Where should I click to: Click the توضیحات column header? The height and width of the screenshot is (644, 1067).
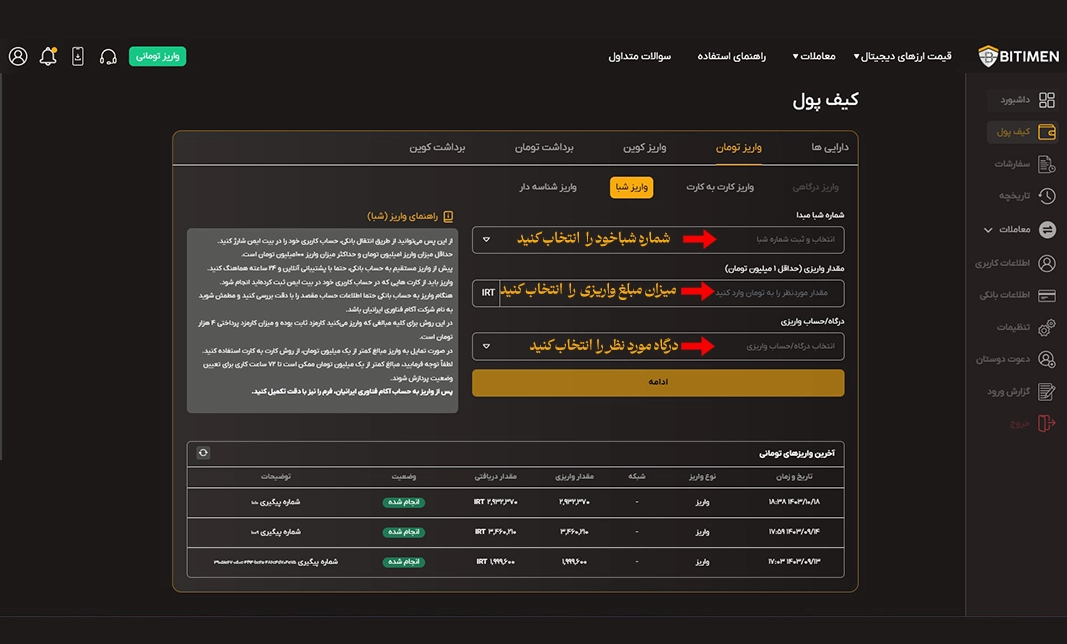(276, 477)
